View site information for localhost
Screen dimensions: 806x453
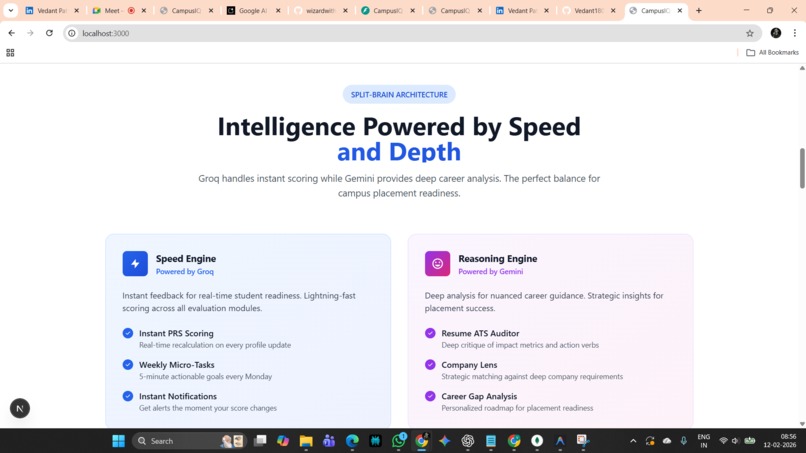pyautogui.click(x=72, y=33)
